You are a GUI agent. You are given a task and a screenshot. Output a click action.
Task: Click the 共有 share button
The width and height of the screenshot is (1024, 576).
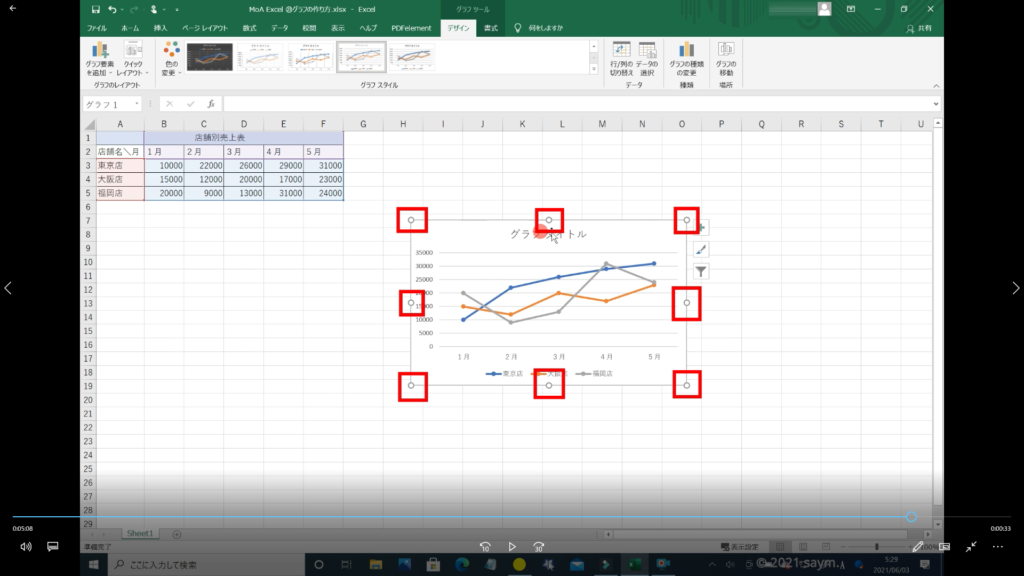click(919, 29)
